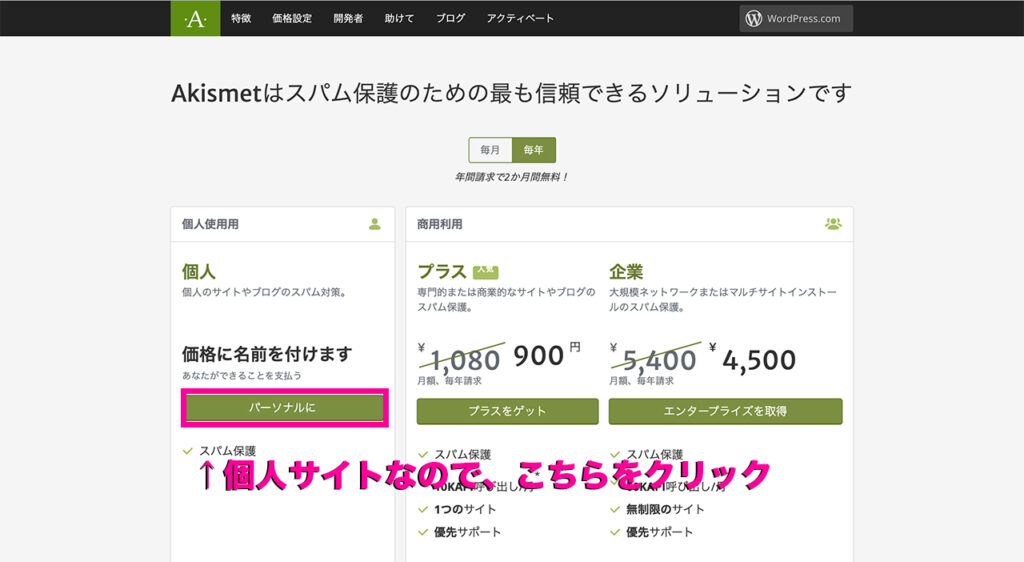Click the crossed-out 1,080 price

[464, 360]
